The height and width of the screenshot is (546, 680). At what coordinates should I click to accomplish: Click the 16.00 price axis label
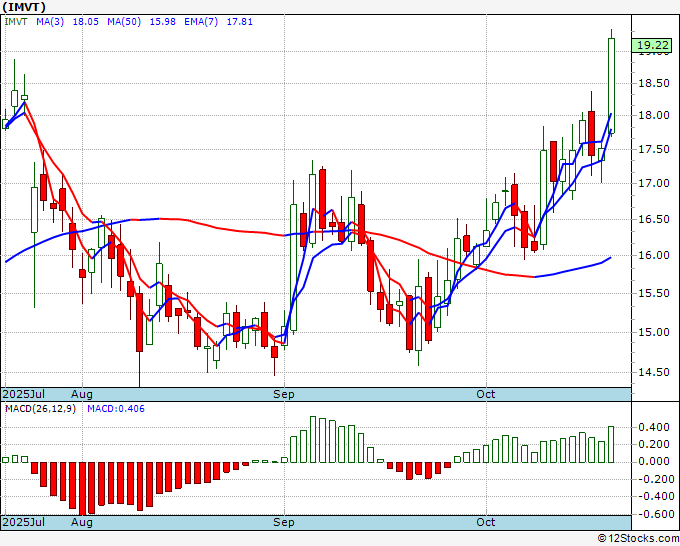654,255
